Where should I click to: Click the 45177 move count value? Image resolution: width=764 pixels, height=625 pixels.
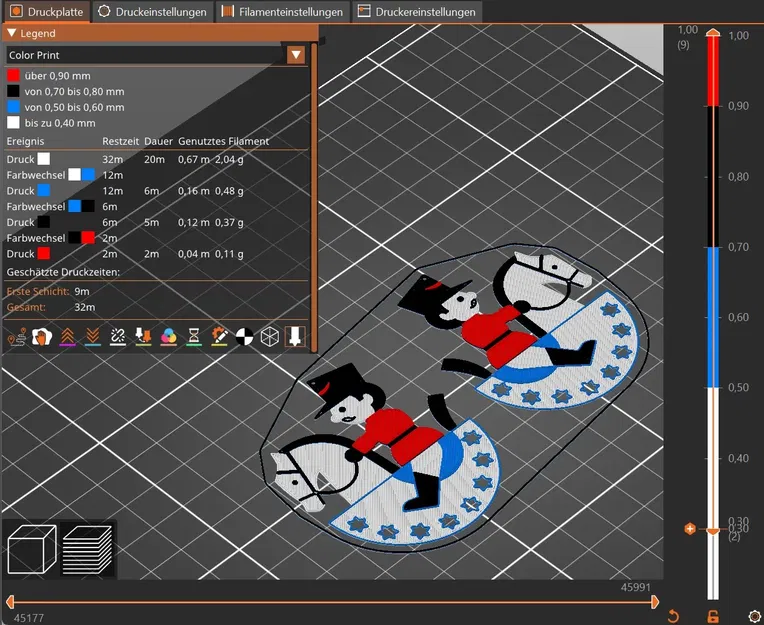click(29, 618)
